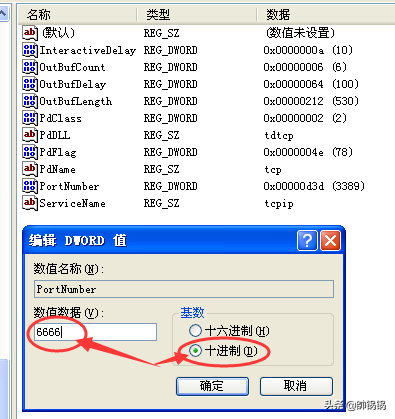Select the OutBufDelay value name
The image size is (395, 419).
[73, 84]
